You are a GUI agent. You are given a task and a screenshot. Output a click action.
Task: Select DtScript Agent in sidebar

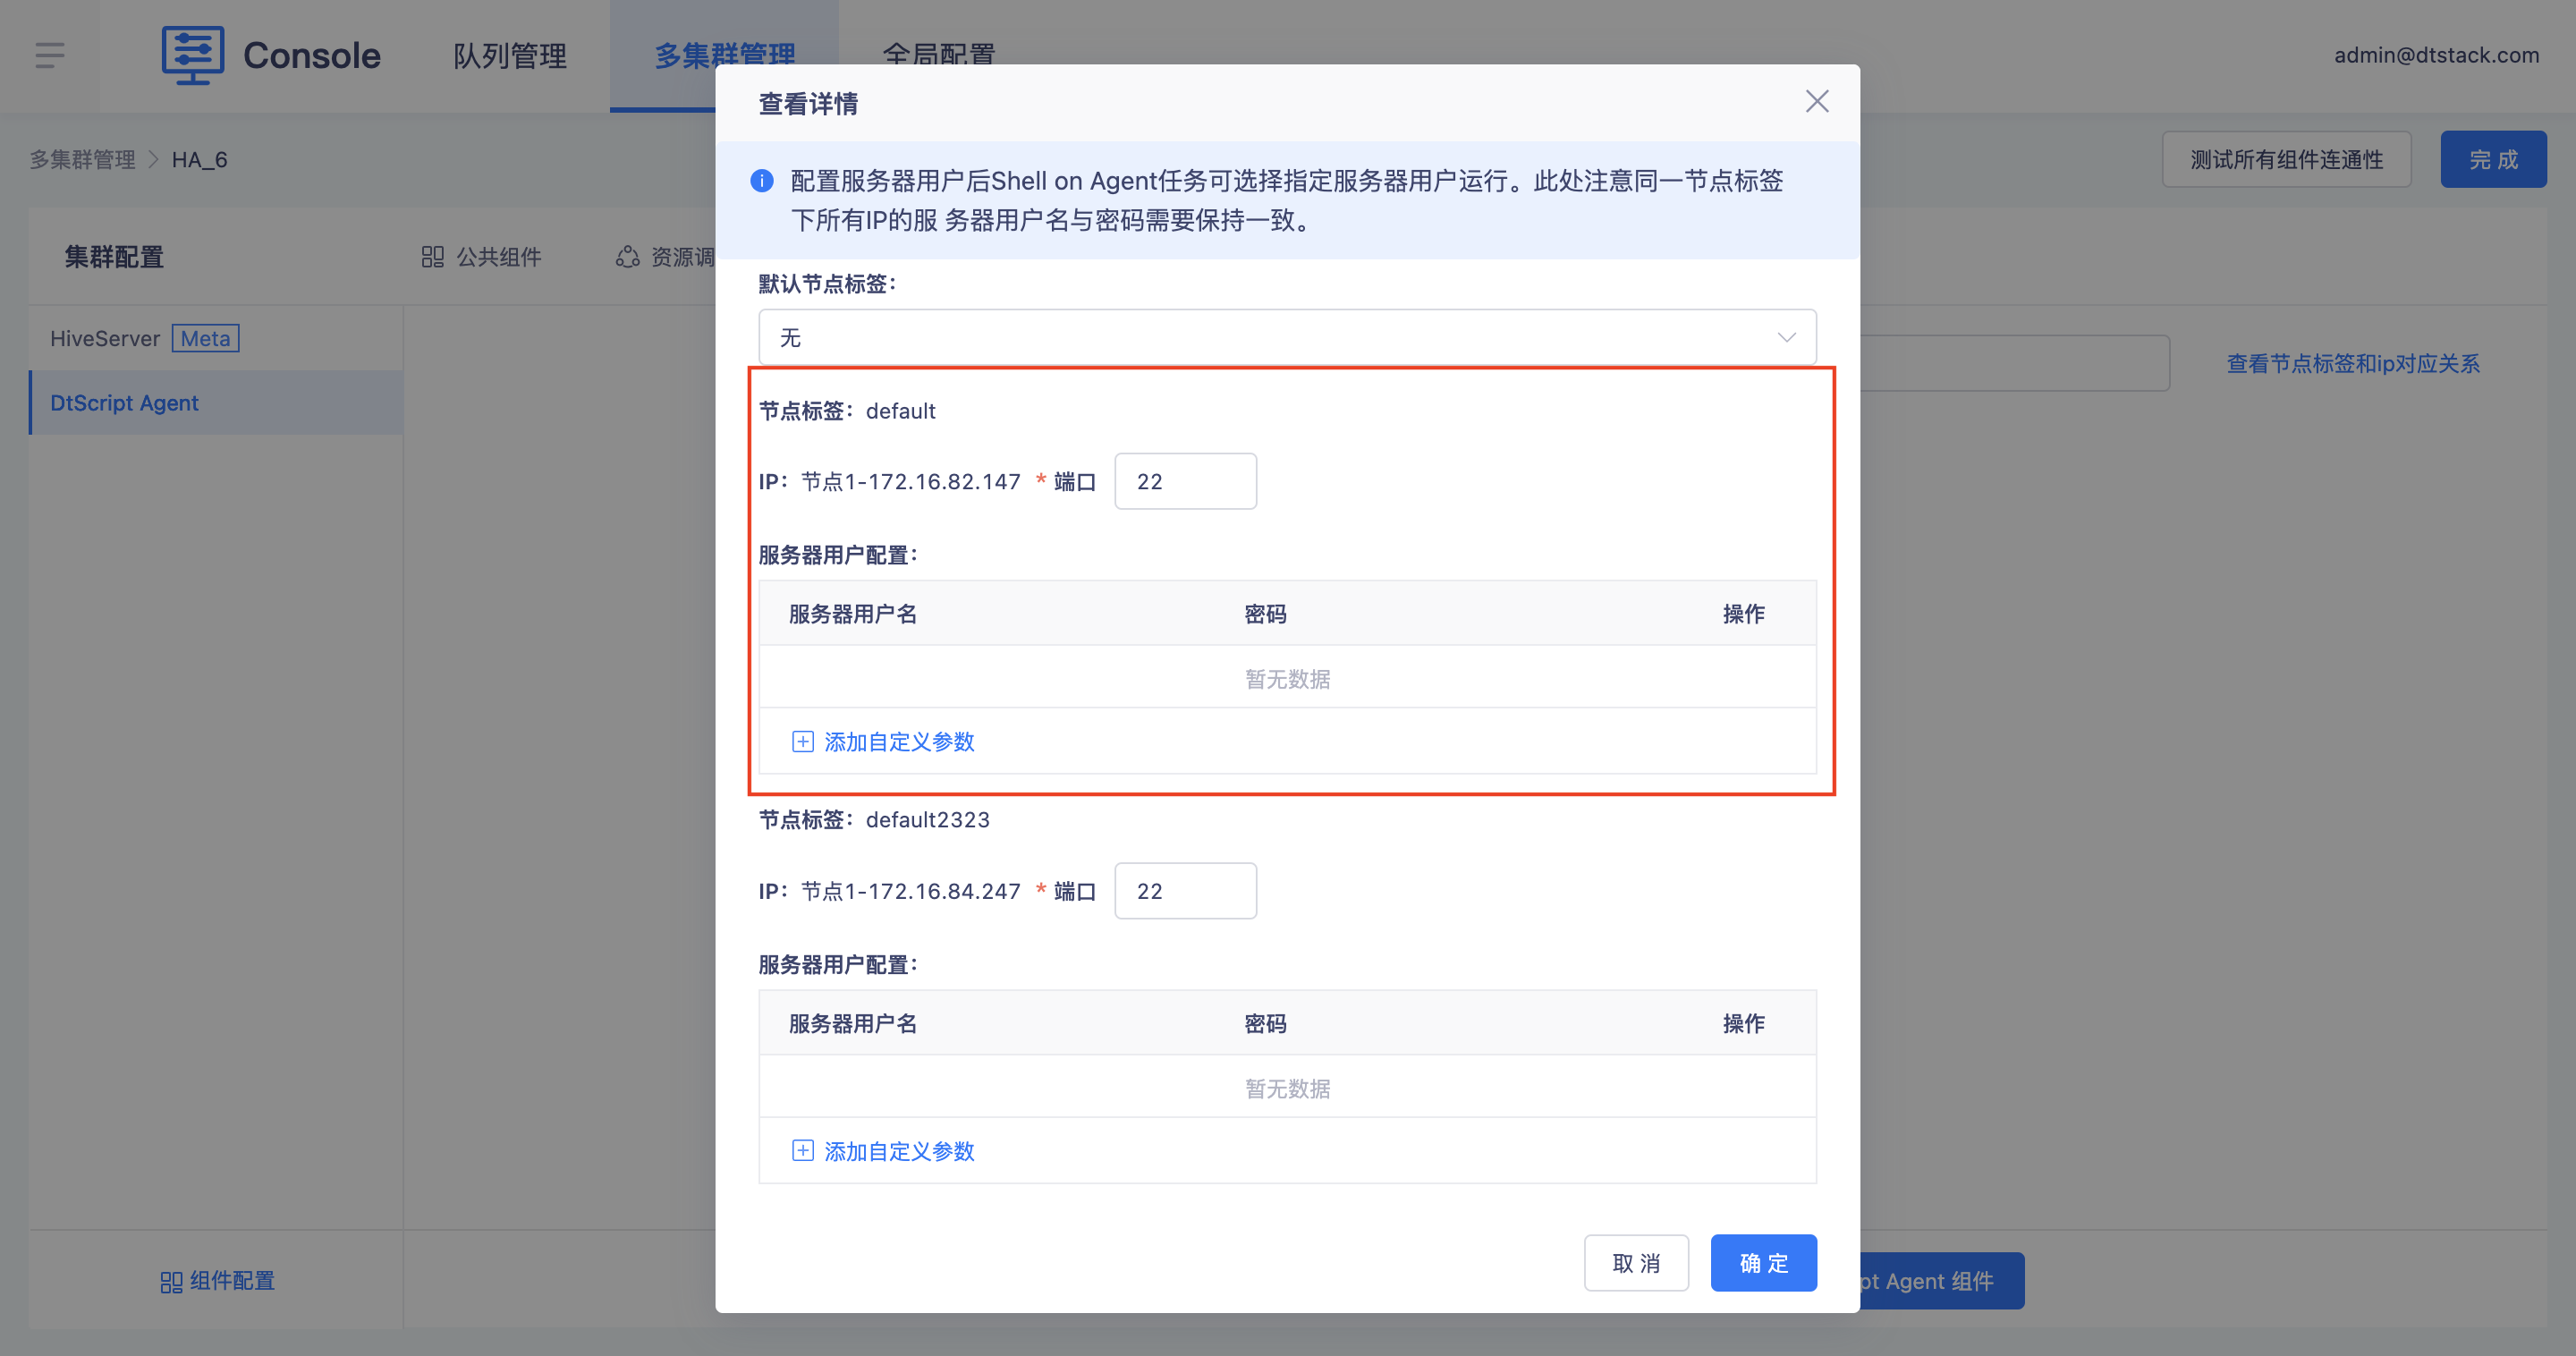pyautogui.click(x=216, y=402)
